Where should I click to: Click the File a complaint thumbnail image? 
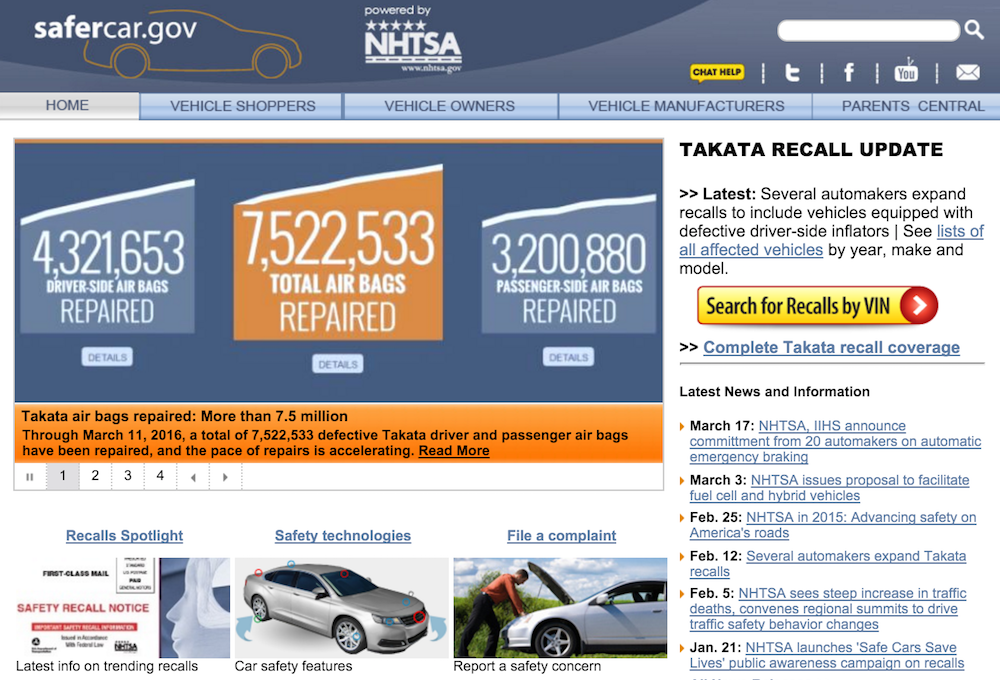coord(559,607)
